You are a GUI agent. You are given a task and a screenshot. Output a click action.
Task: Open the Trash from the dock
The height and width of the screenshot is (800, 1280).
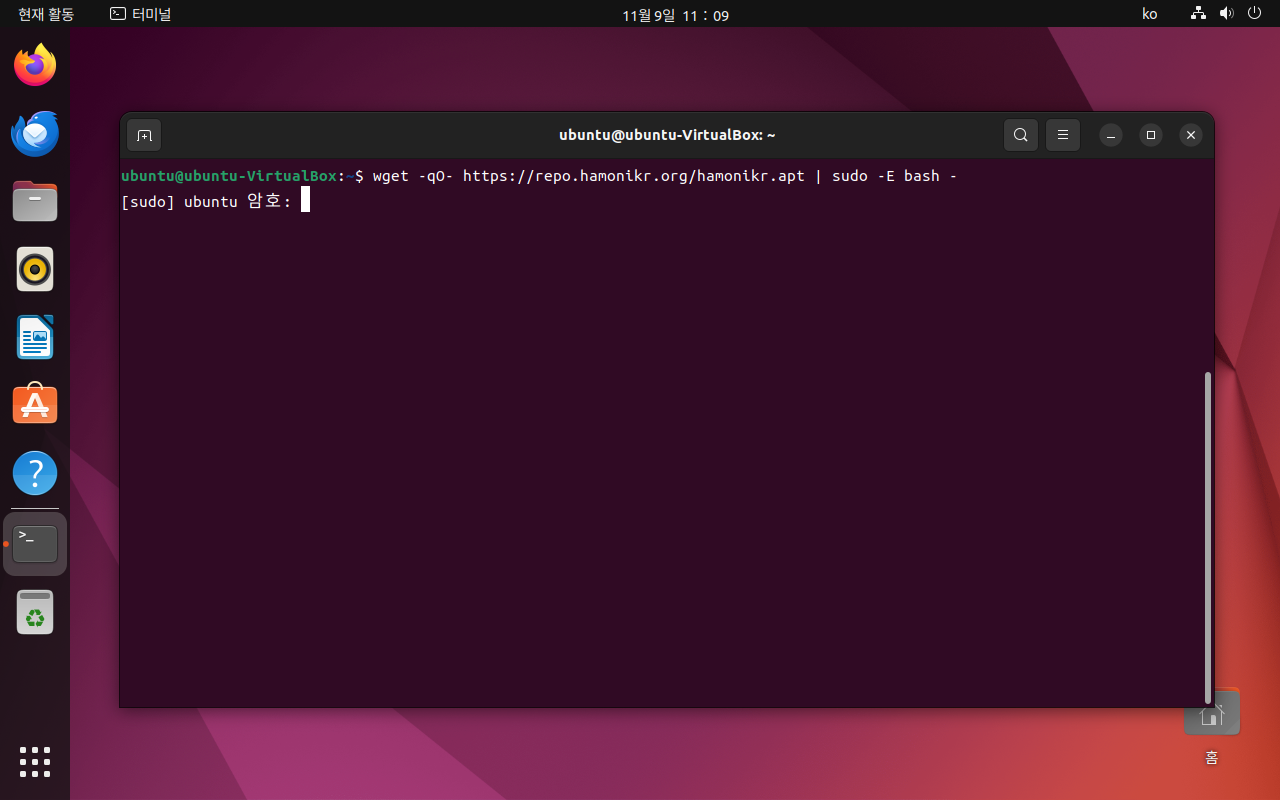(x=35, y=612)
